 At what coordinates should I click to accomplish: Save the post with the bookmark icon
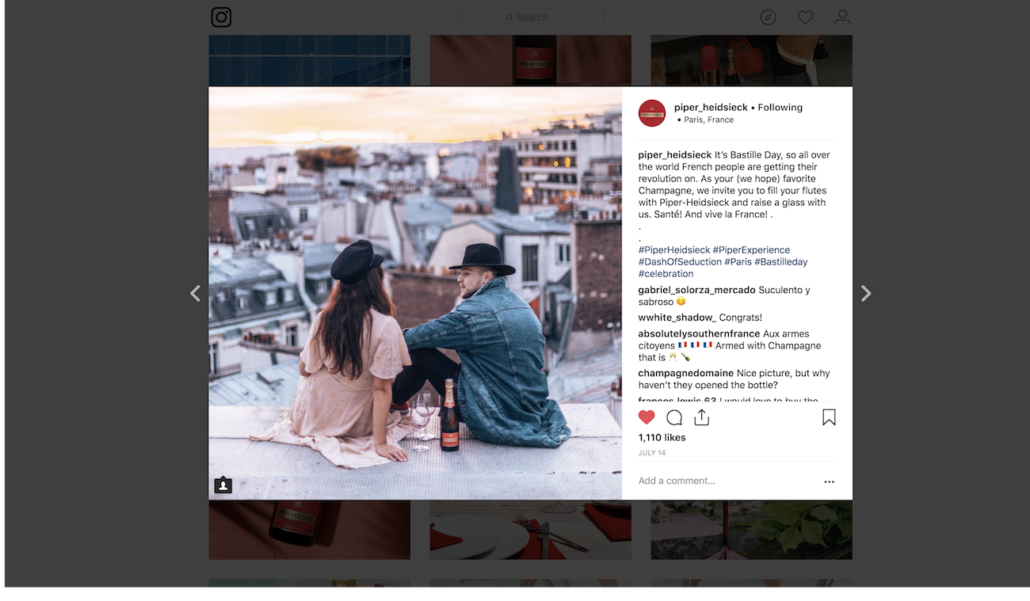coord(829,417)
